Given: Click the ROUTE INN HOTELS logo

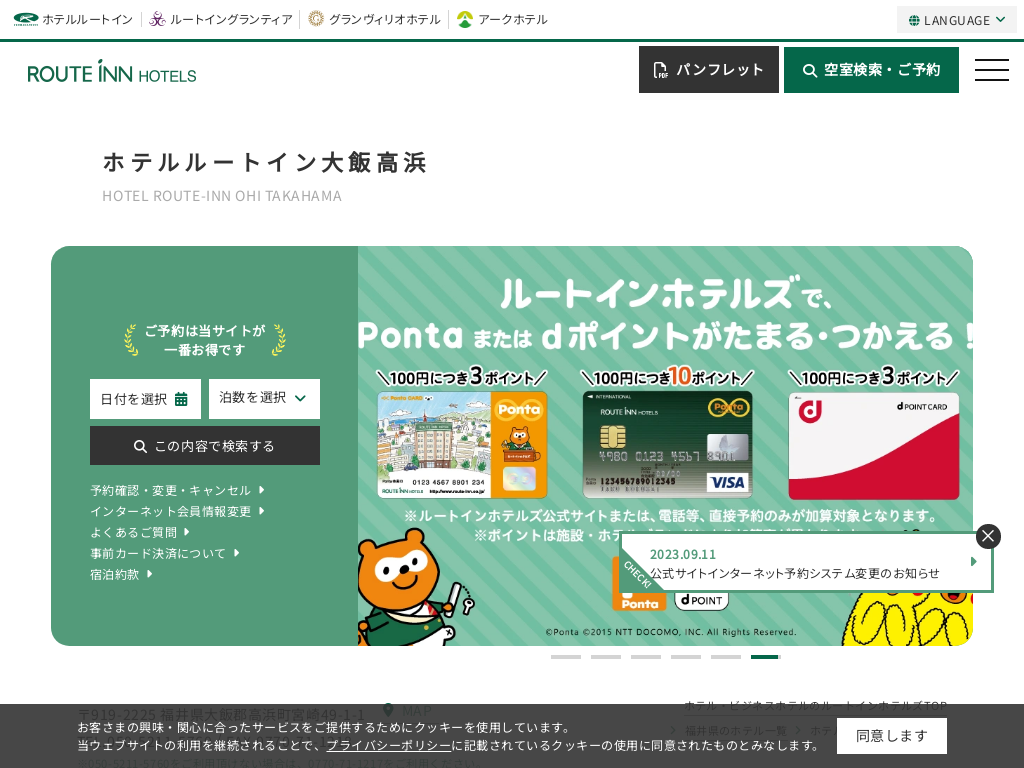Looking at the screenshot, I should [112, 72].
